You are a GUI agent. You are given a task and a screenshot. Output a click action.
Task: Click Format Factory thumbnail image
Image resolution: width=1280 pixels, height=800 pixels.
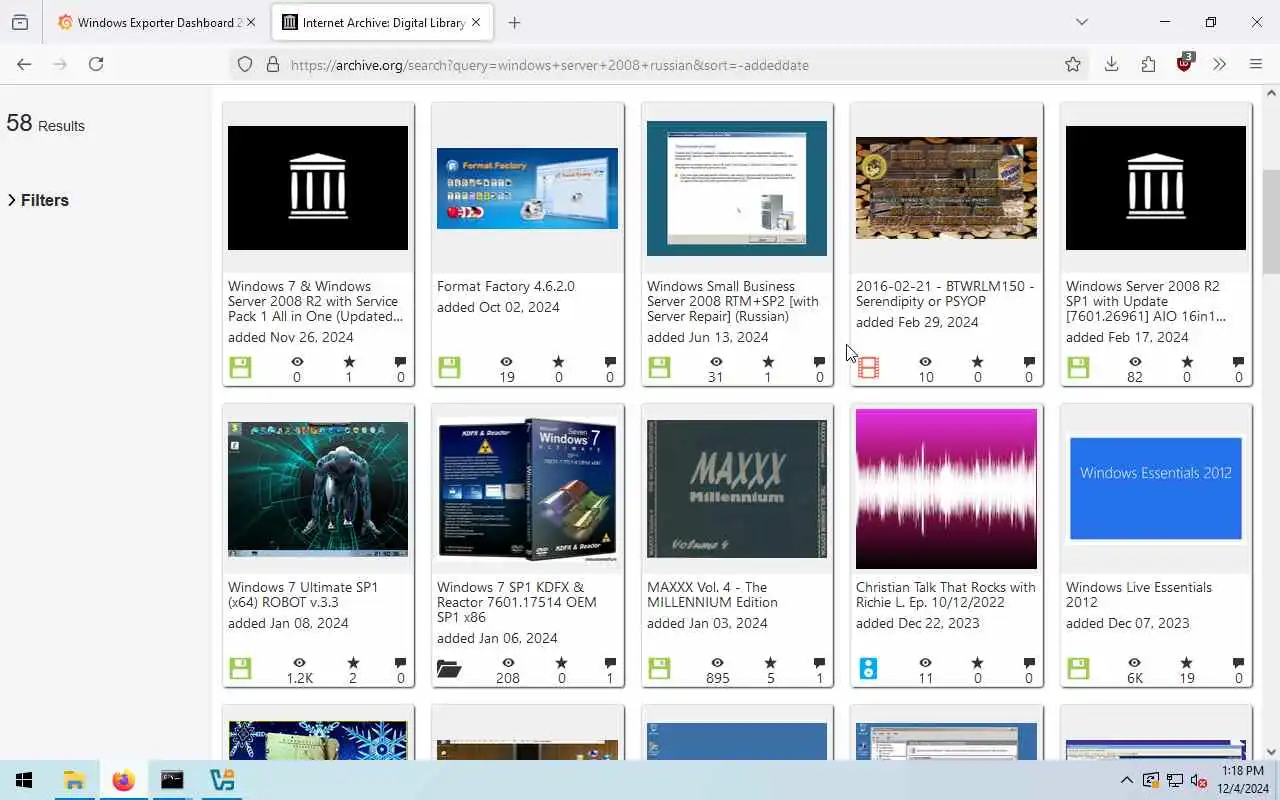(527, 188)
